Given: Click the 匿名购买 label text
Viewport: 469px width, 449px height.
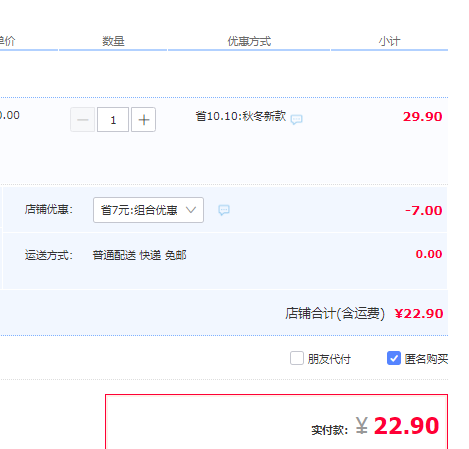Looking at the screenshot, I should pos(426,359).
